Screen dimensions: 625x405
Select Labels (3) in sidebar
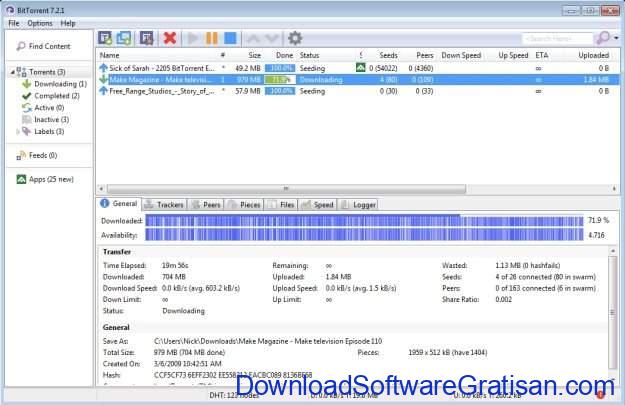pyautogui.click(x=43, y=132)
